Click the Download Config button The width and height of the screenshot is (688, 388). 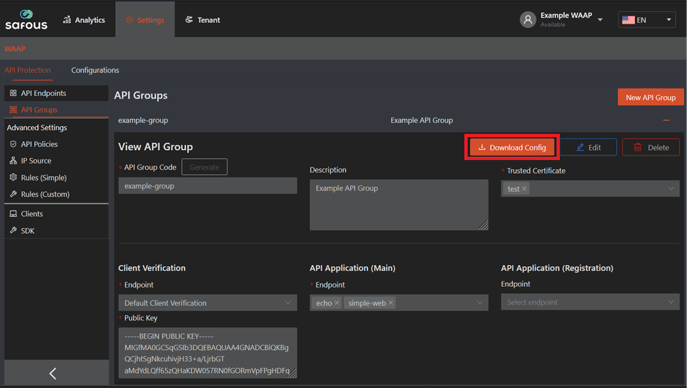tap(512, 147)
